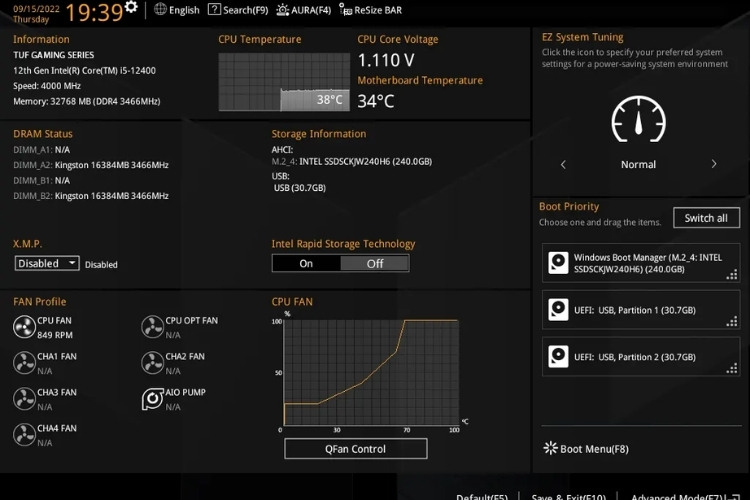750x500 pixels.
Task: Open the English language menu
Action: tap(177, 10)
